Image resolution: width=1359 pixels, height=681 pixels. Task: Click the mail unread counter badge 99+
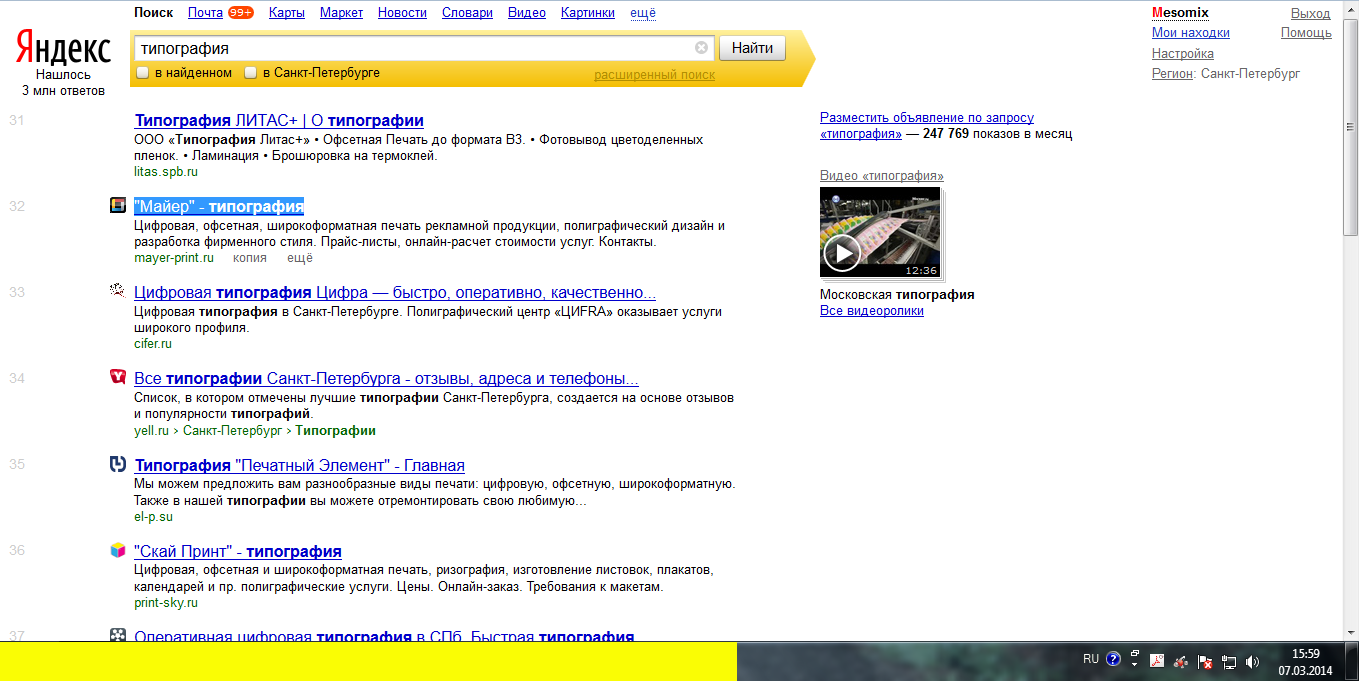(240, 13)
